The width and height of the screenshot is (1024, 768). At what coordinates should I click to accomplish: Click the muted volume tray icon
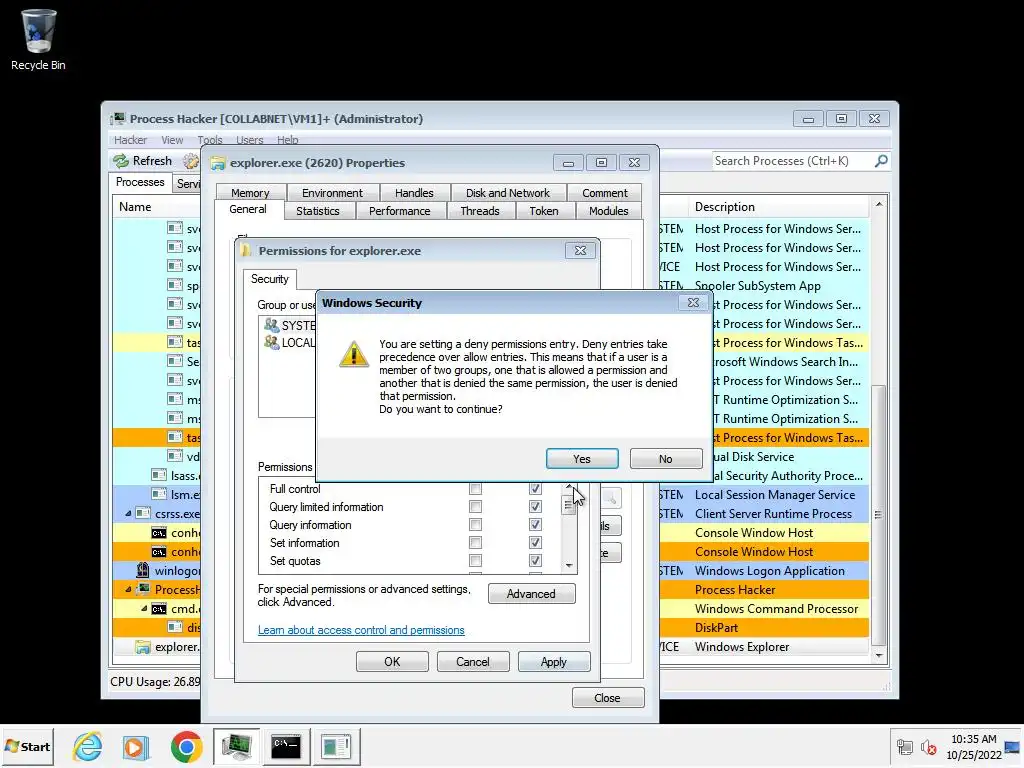click(928, 747)
